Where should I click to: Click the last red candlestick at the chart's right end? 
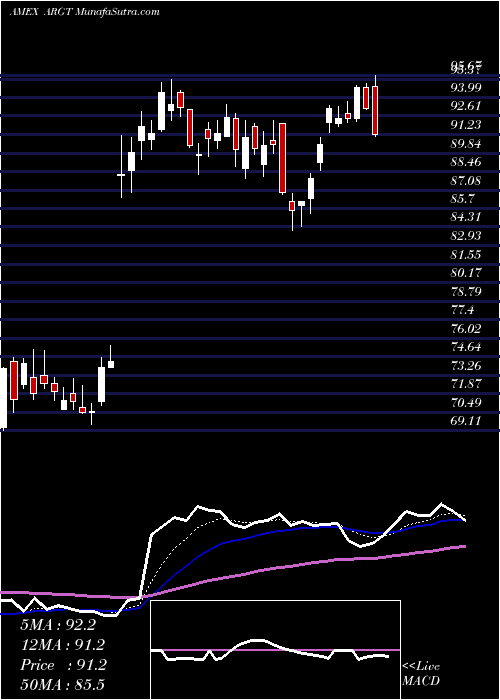coord(375,111)
